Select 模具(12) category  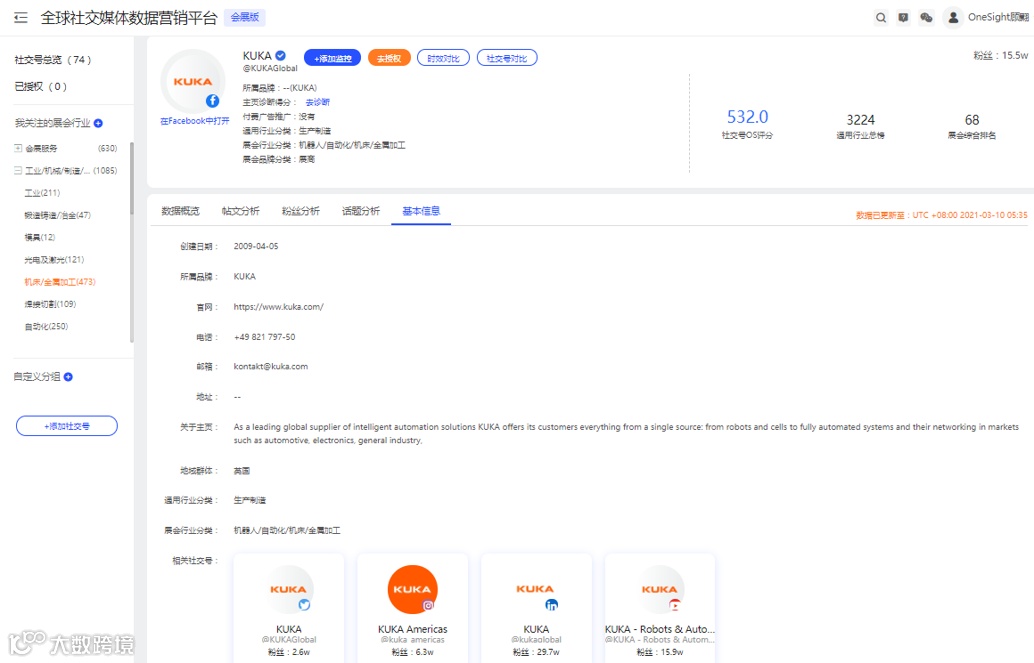click(40, 237)
